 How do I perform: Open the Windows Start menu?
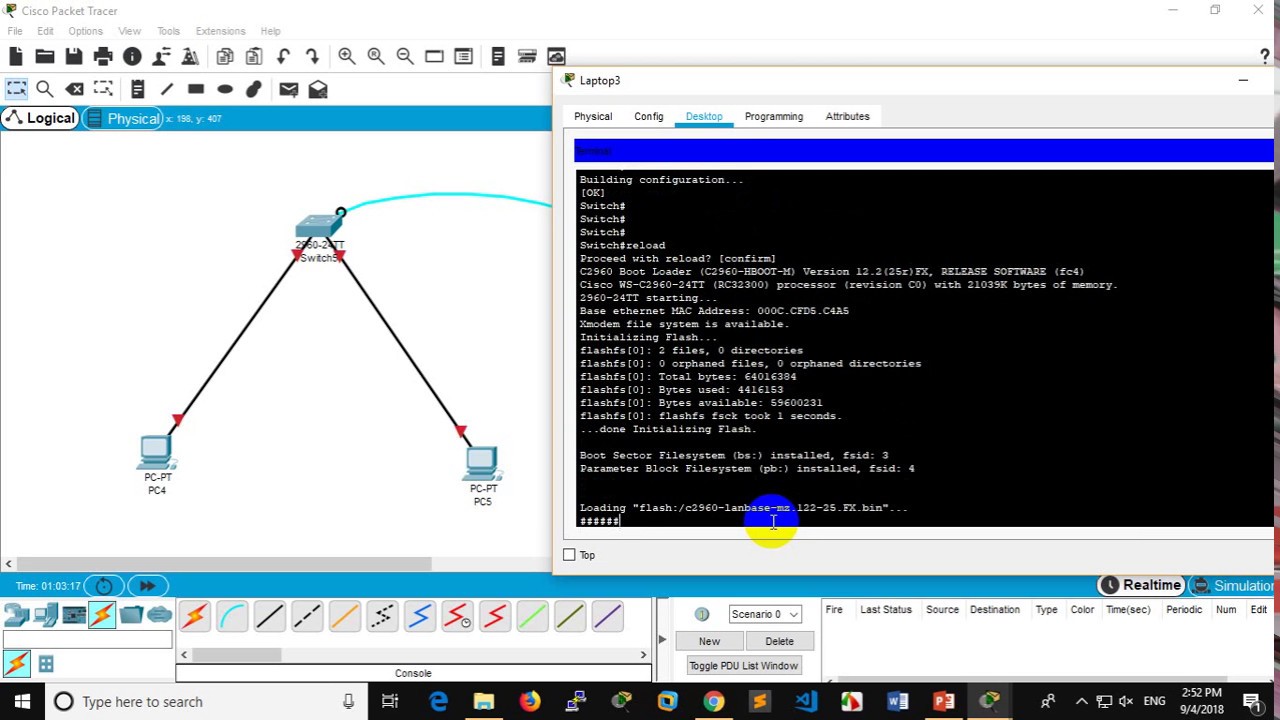pos(22,702)
